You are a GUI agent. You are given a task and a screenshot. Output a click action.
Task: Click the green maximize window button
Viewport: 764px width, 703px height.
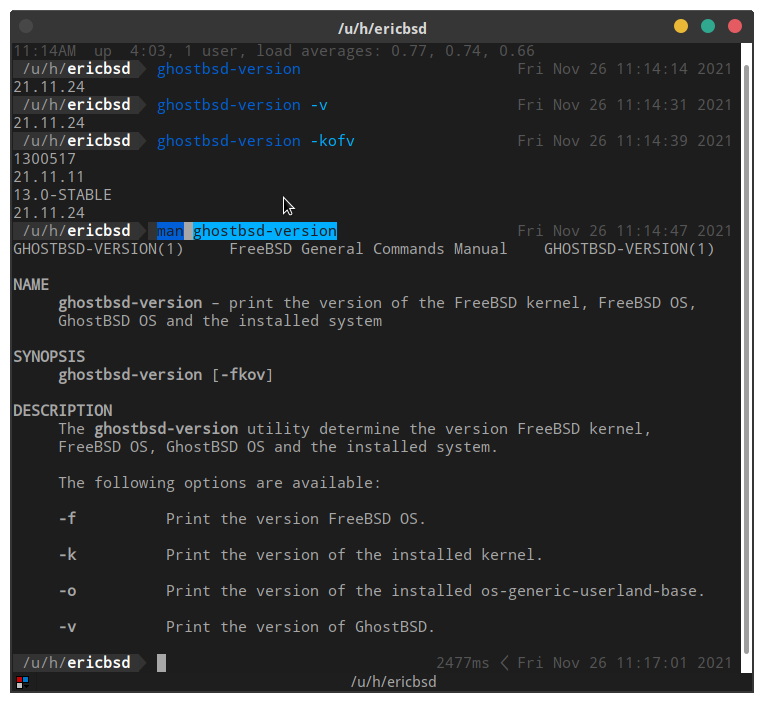[x=708, y=26]
